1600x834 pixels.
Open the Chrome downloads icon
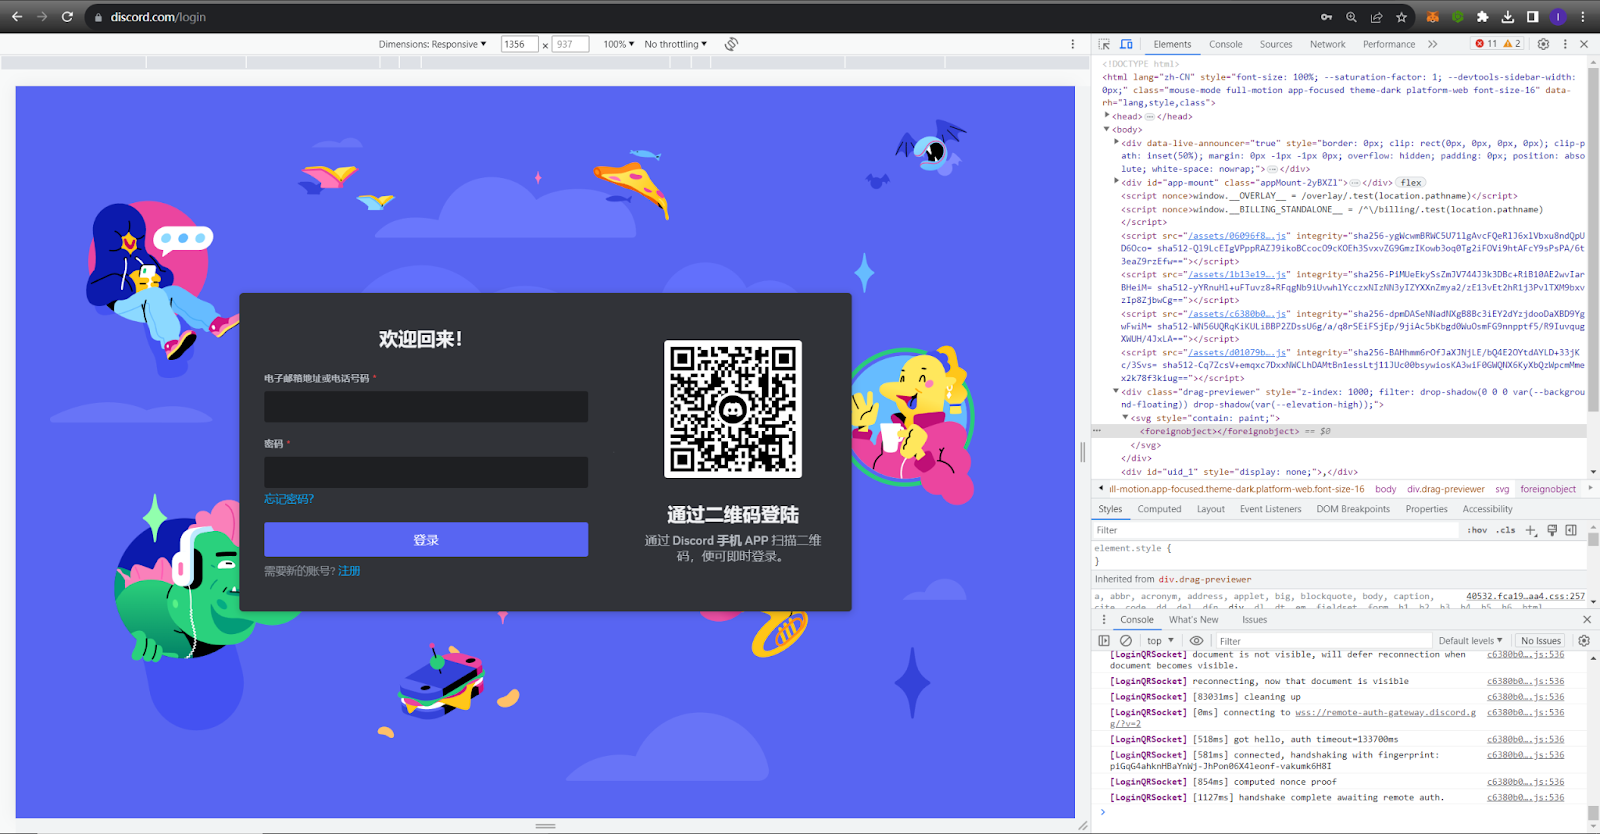pos(1508,17)
